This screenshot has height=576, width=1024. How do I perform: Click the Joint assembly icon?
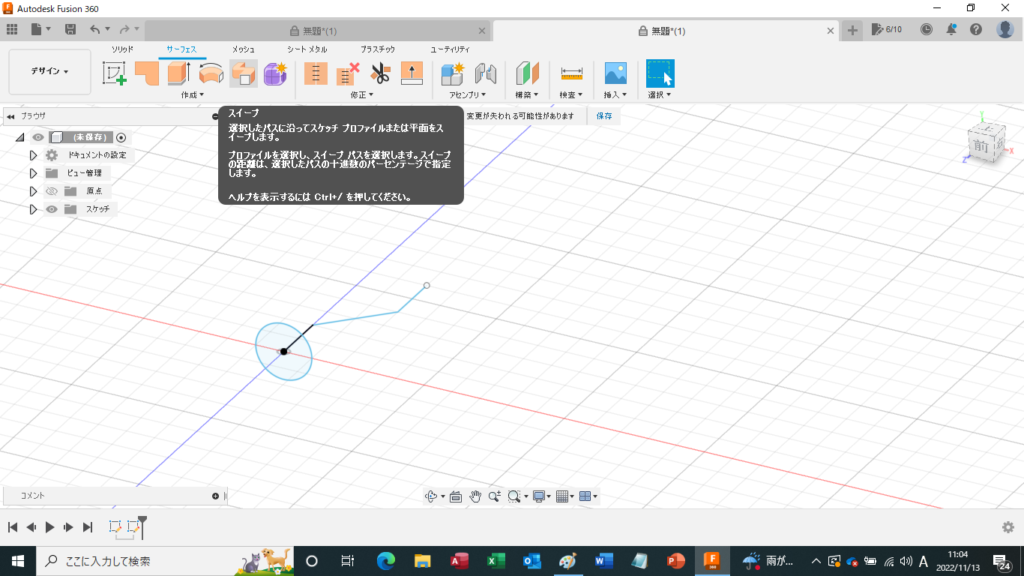[x=485, y=73]
